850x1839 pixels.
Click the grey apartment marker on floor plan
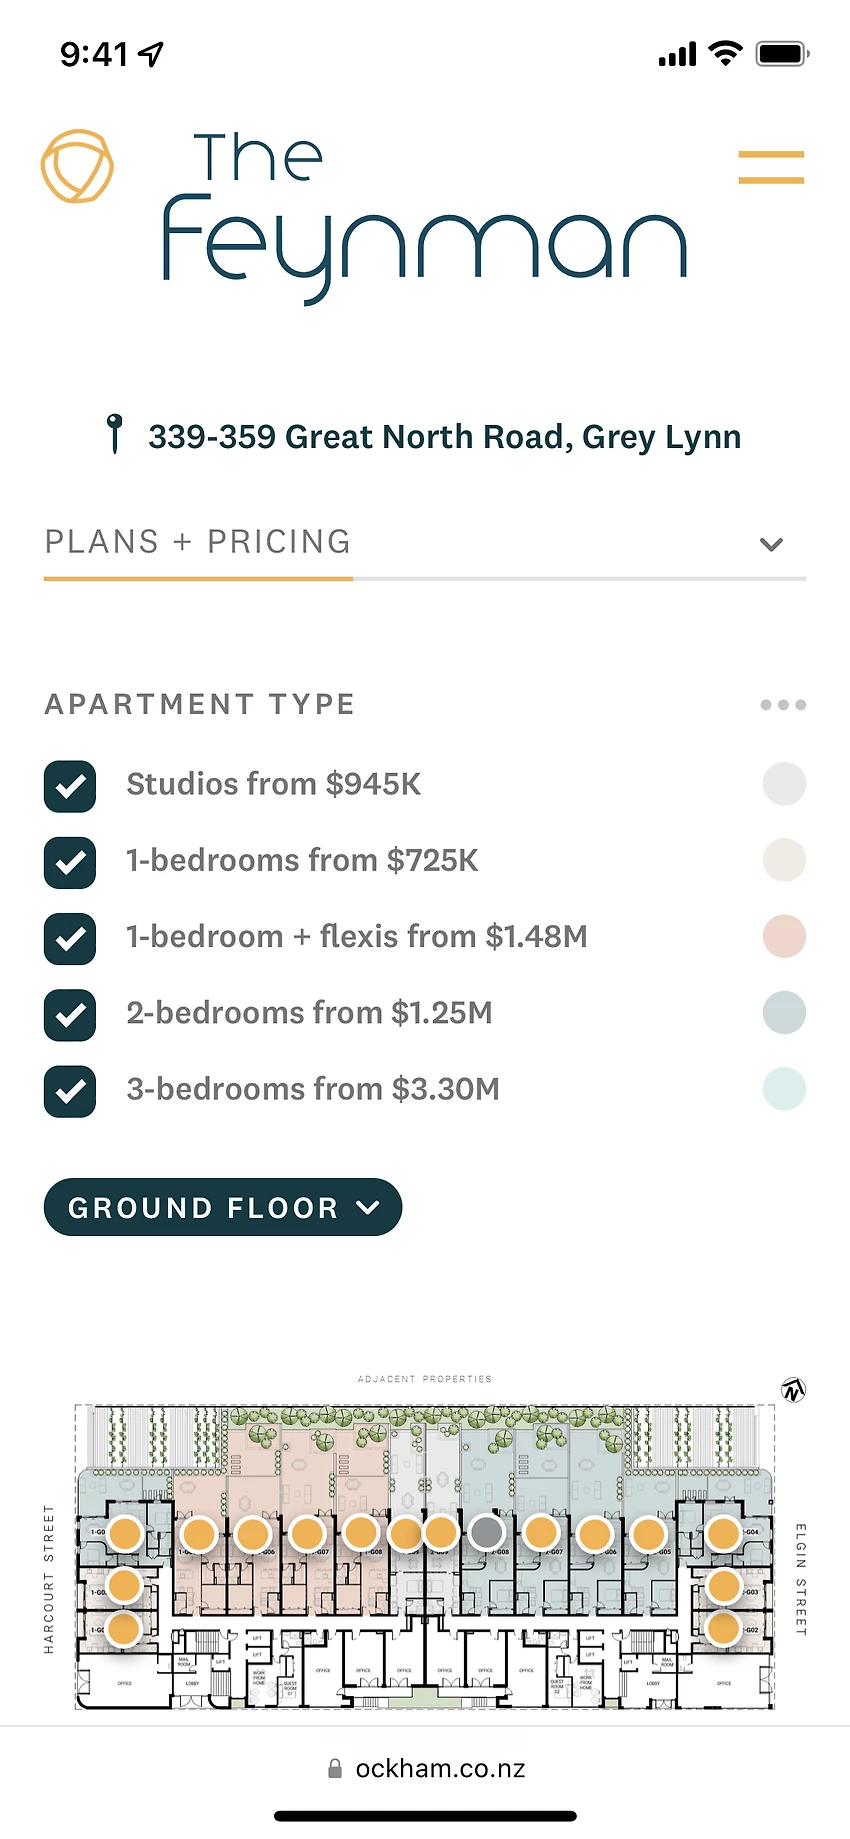487,1532
